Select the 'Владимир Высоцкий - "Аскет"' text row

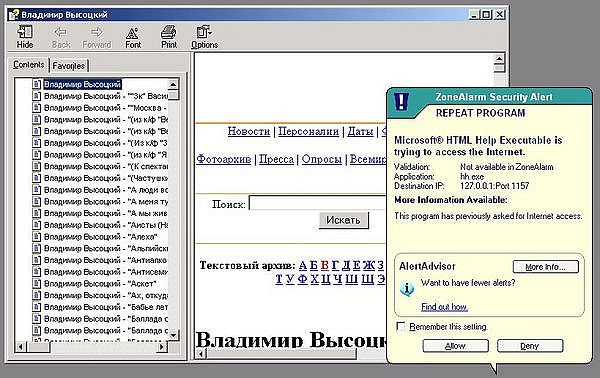pyautogui.click(x=100, y=284)
